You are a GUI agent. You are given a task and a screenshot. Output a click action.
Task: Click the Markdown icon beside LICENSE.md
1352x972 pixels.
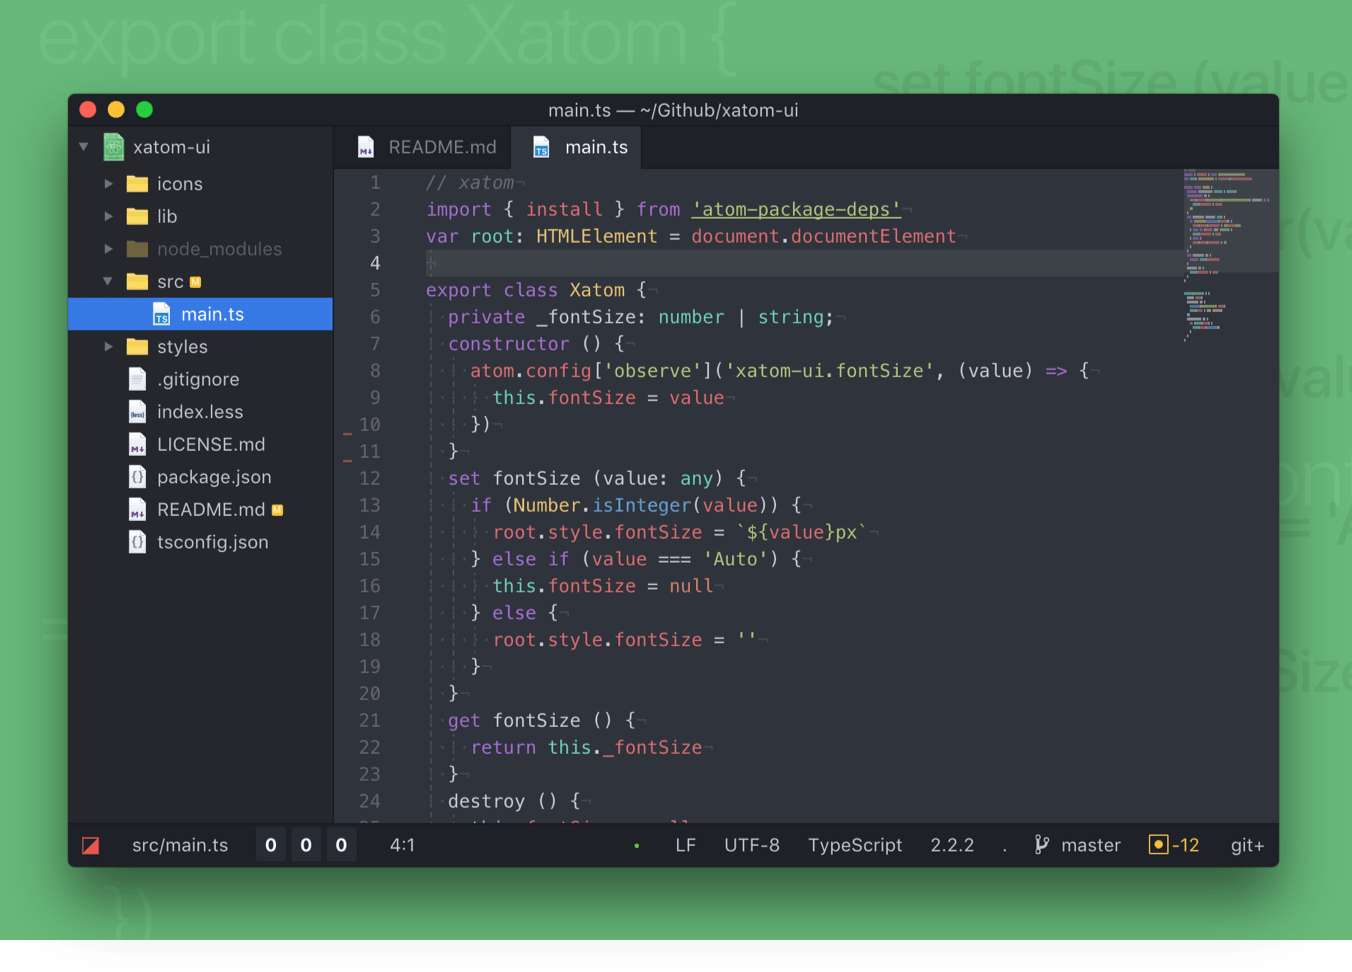pos(137,444)
